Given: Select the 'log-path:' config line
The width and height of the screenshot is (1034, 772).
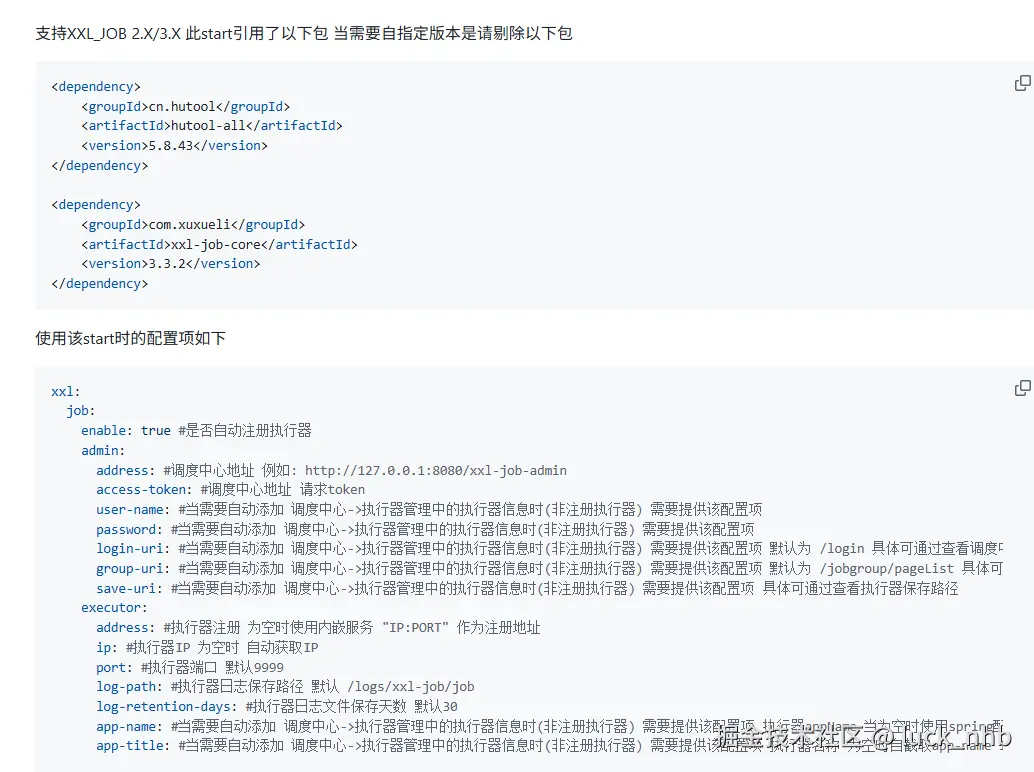Looking at the screenshot, I should tap(285, 686).
